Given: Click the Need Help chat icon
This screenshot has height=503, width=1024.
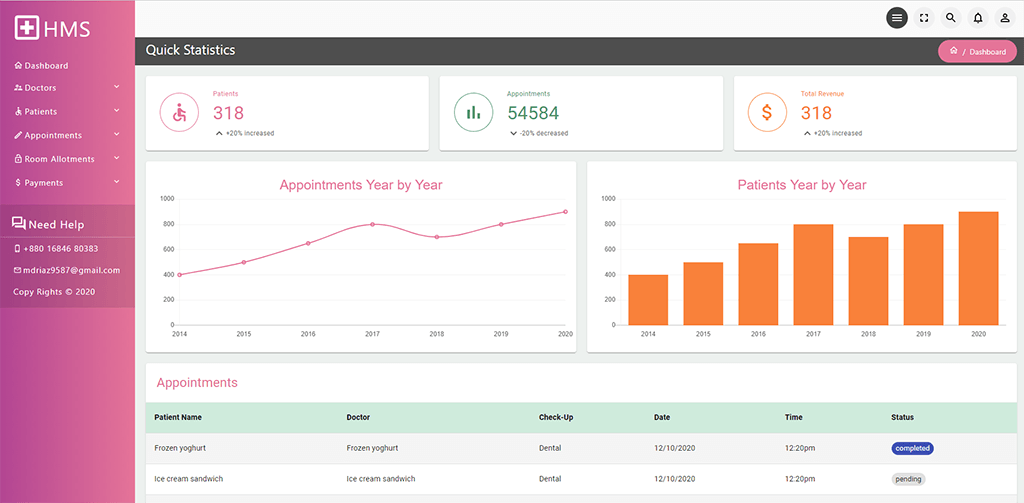Looking at the screenshot, I should (18, 224).
